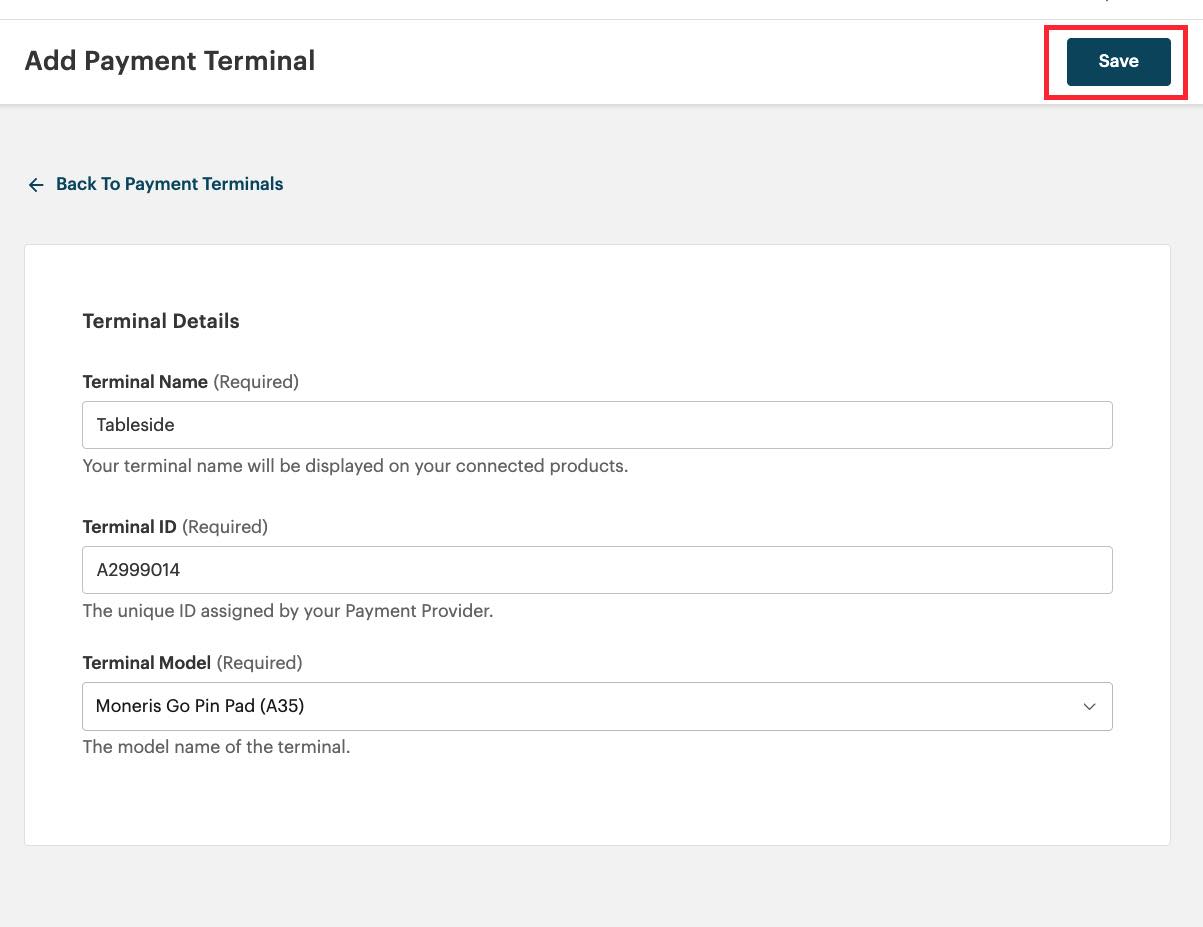Click the Payment Provider unique ID hint
Viewport: 1203px width, 927px height.
tap(287, 611)
